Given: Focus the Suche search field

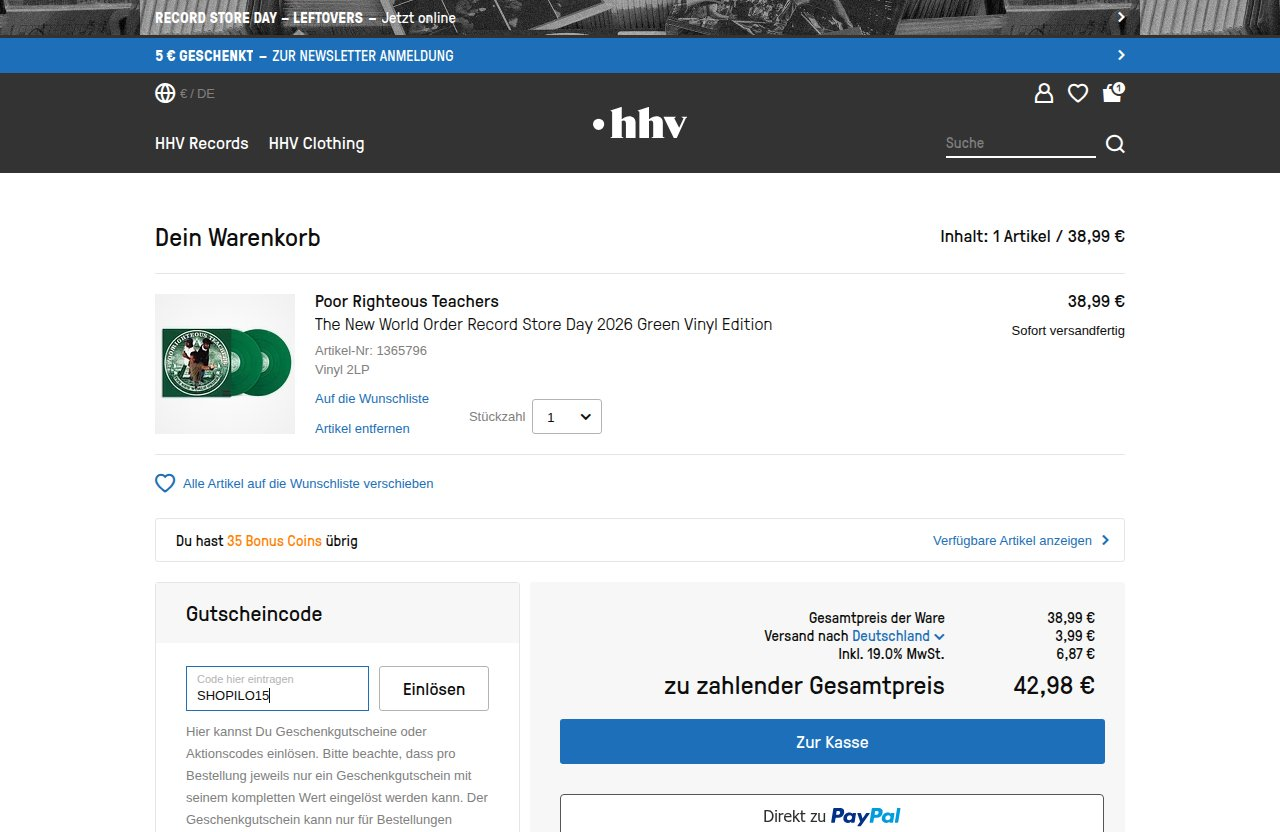Looking at the screenshot, I should (1020, 144).
